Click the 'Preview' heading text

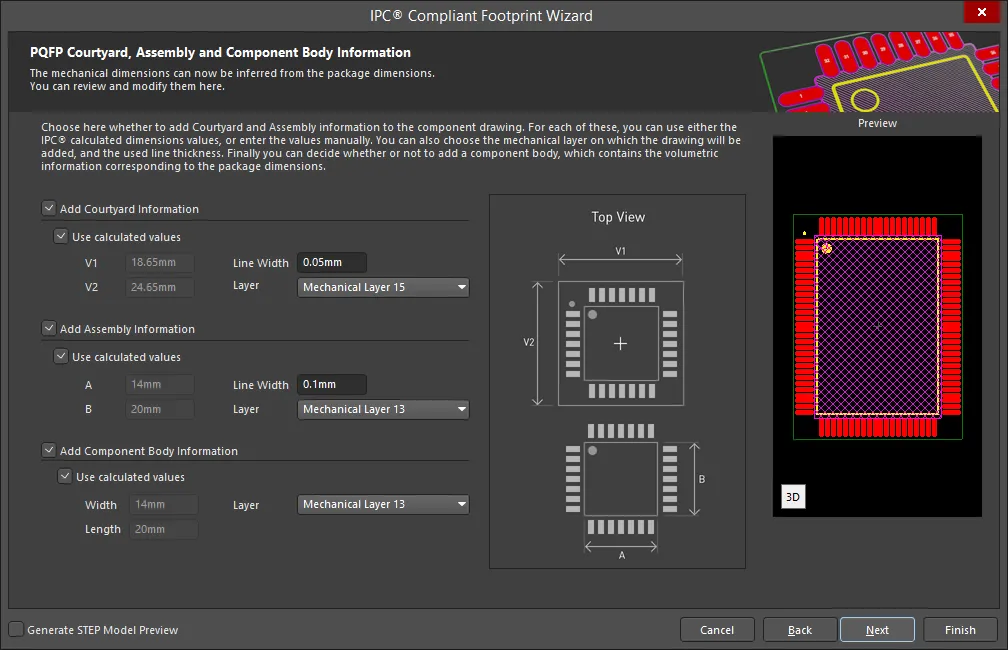point(878,123)
